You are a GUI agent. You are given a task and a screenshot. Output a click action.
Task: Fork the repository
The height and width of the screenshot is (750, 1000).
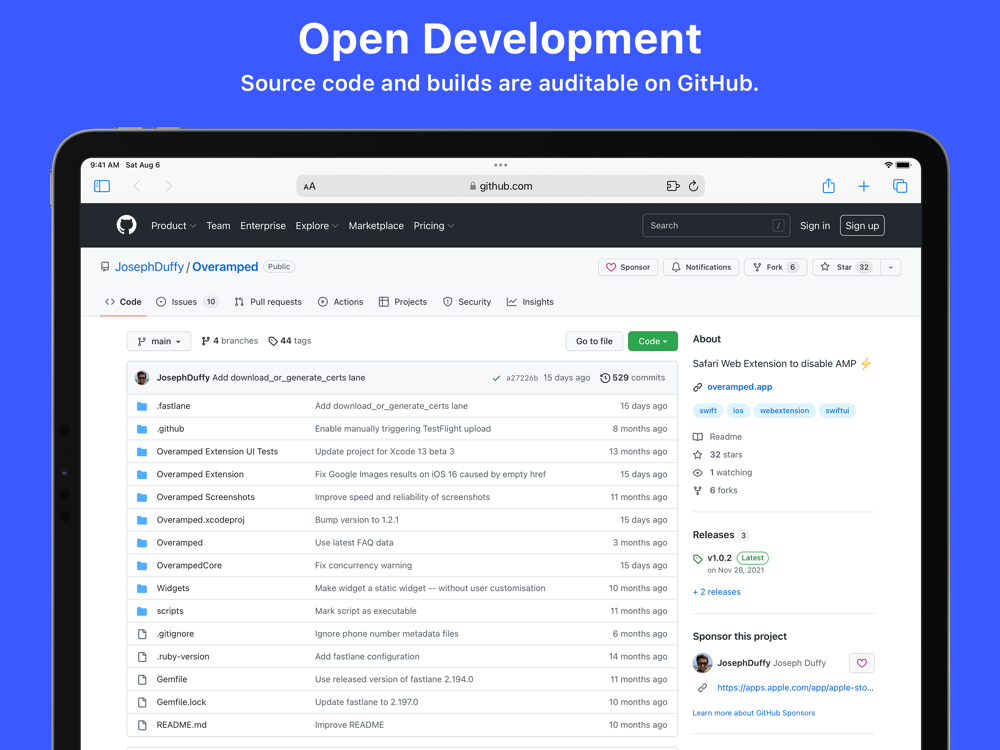tap(775, 267)
